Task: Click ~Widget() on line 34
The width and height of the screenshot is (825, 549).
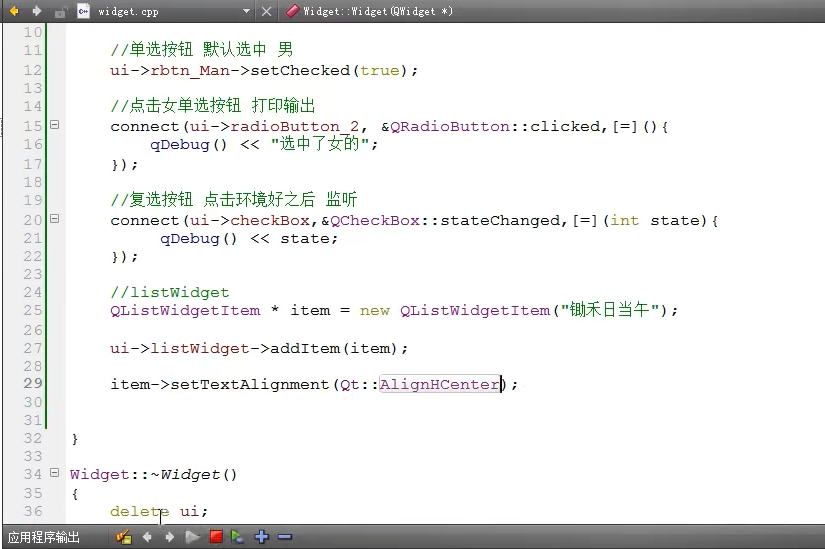Action: click(194, 475)
